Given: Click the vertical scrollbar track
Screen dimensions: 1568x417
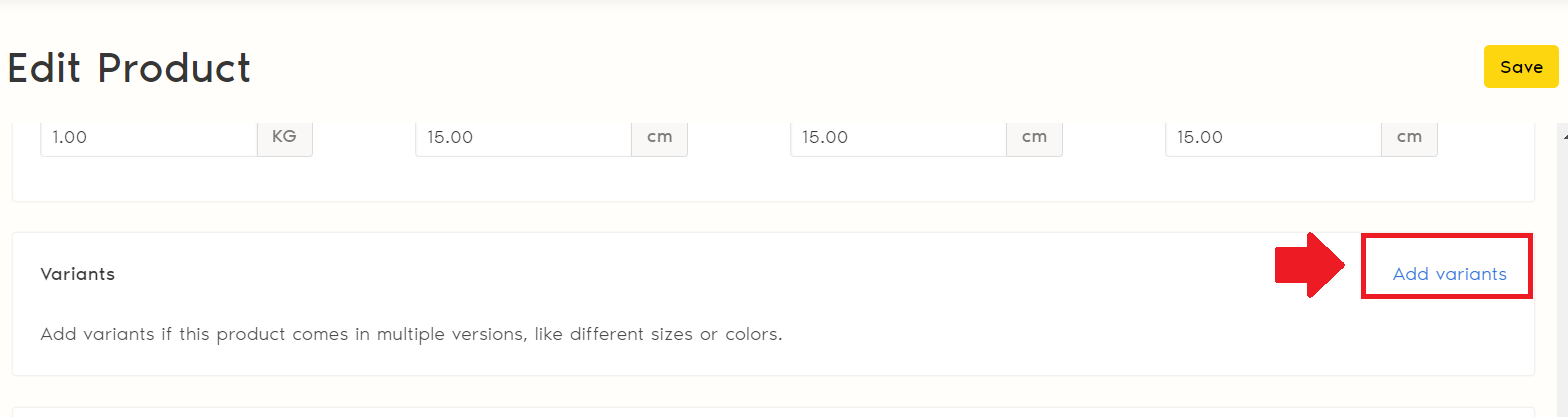Looking at the screenshot, I should 1563,280.
